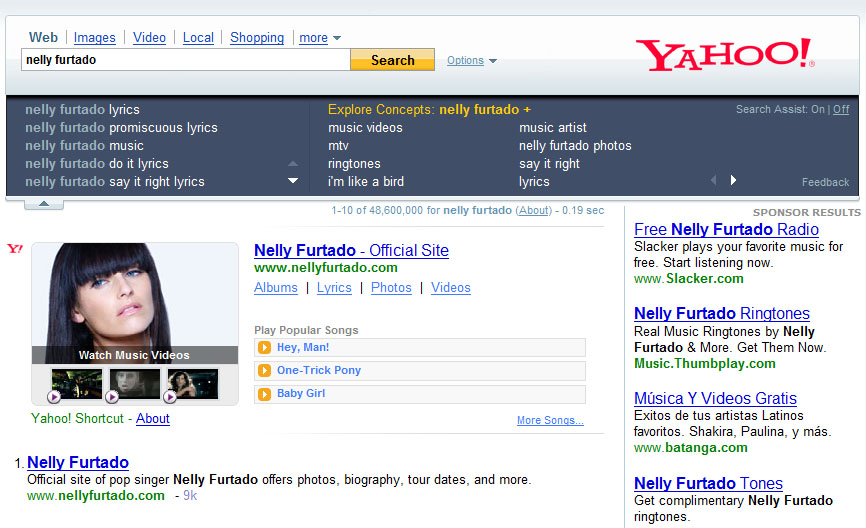
Task: Explore concept nelly furtado photos
Action: 575,146
